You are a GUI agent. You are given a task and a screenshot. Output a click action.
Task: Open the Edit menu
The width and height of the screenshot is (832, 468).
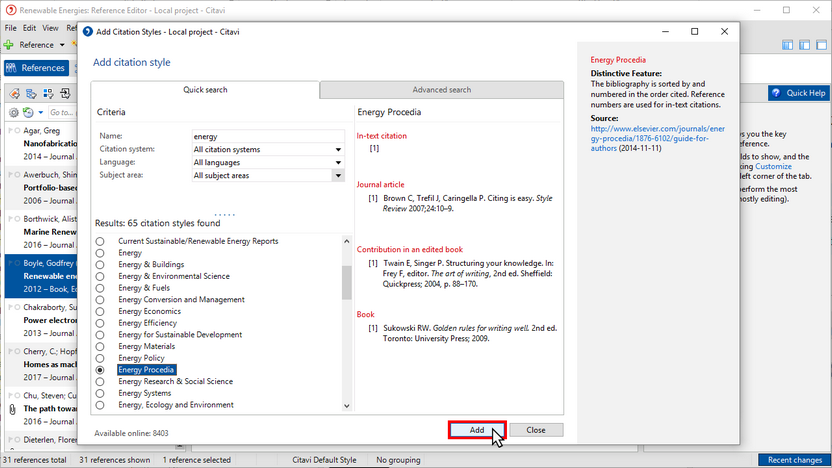(29, 28)
